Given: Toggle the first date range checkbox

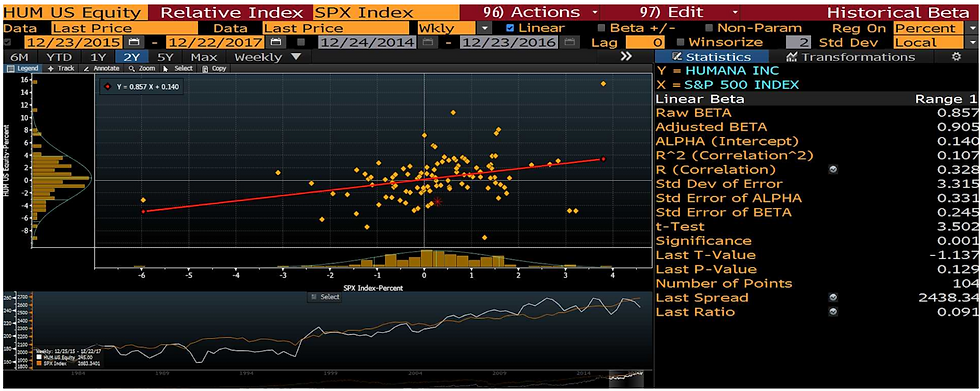Looking at the screenshot, I should (8, 42).
